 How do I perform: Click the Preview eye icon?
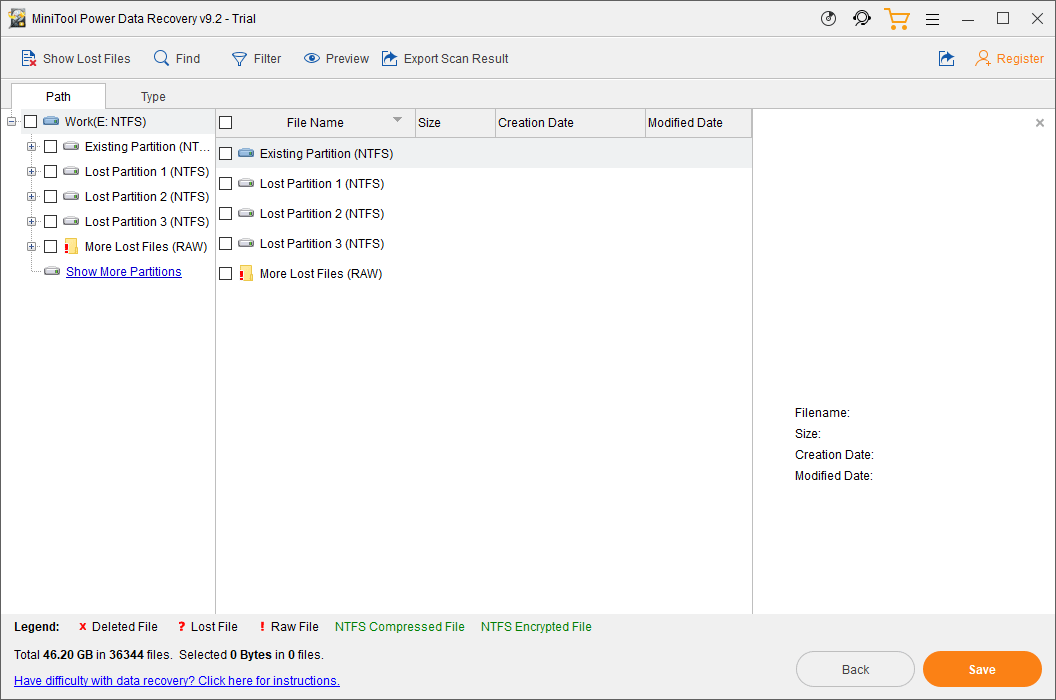[312, 59]
